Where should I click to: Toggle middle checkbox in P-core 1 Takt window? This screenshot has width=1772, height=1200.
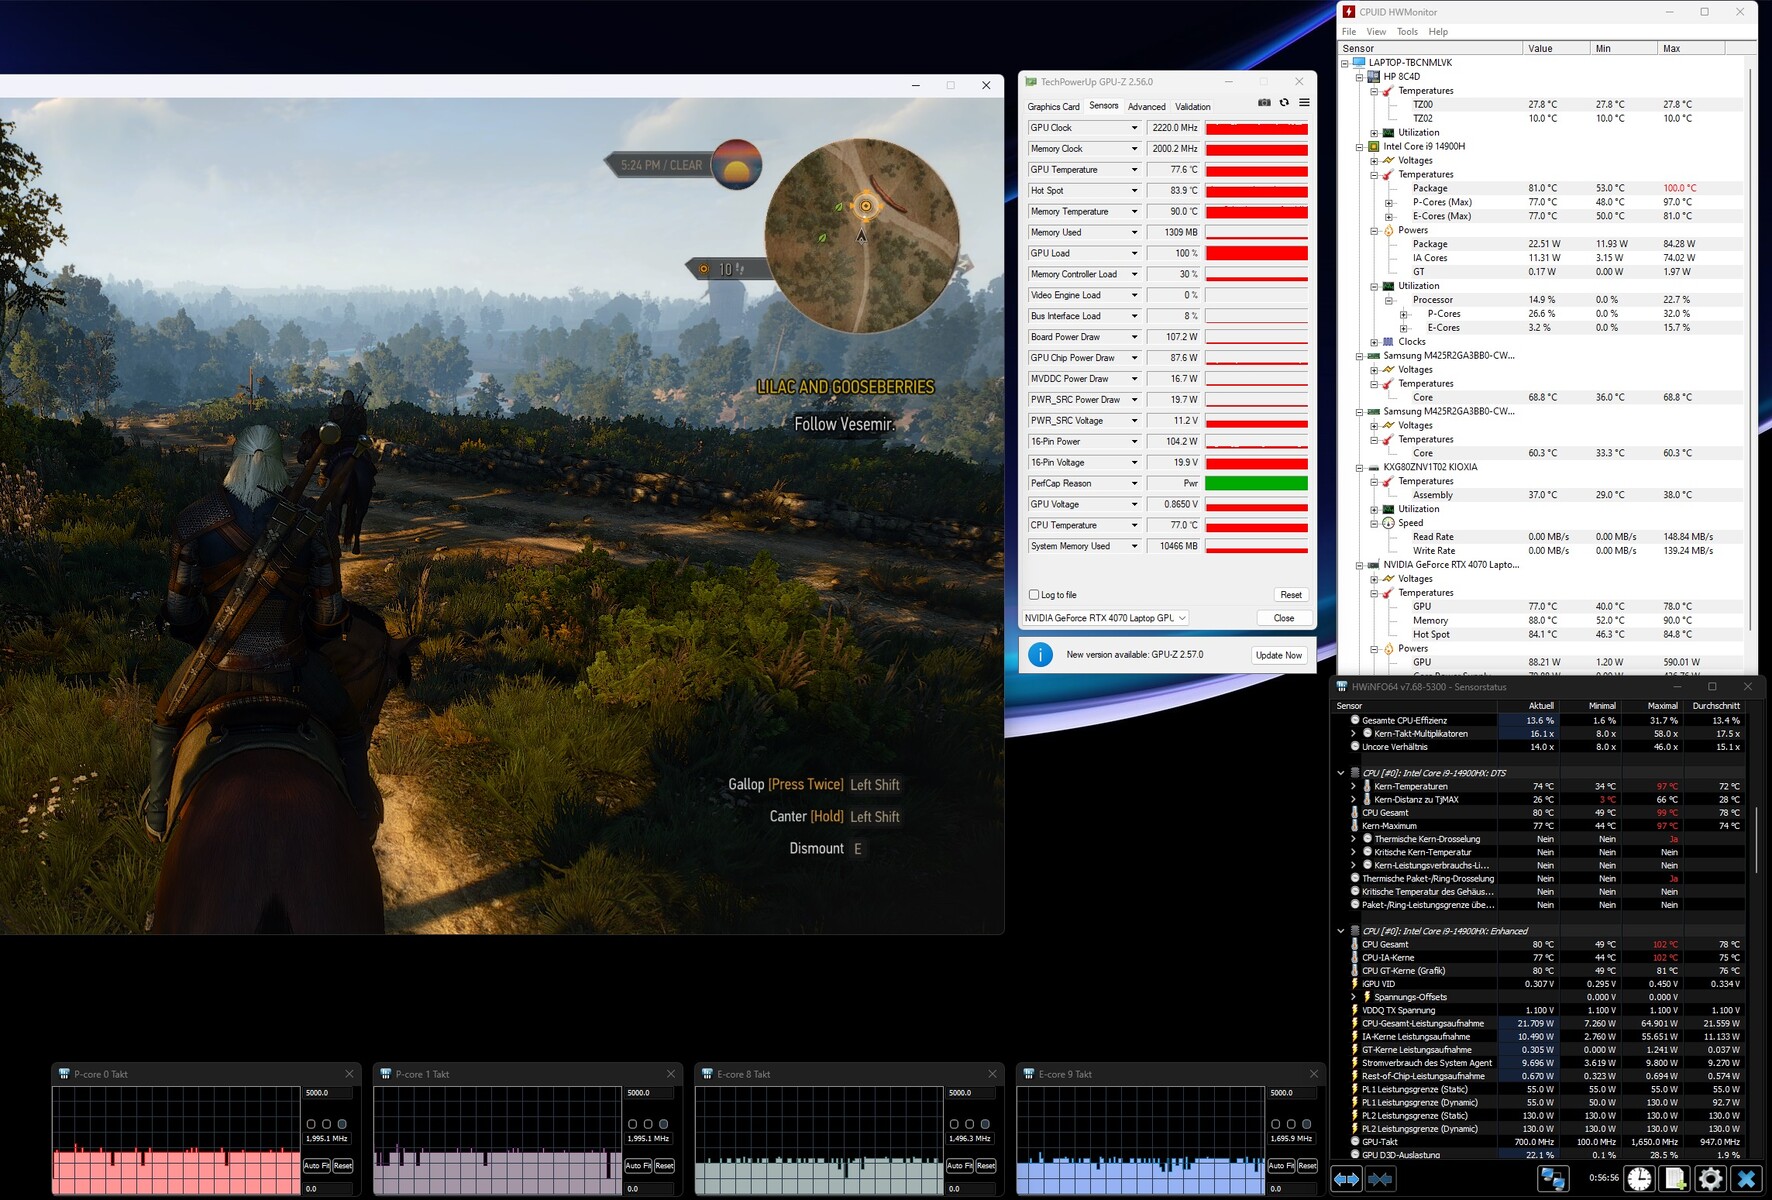[x=648, y=1124]
